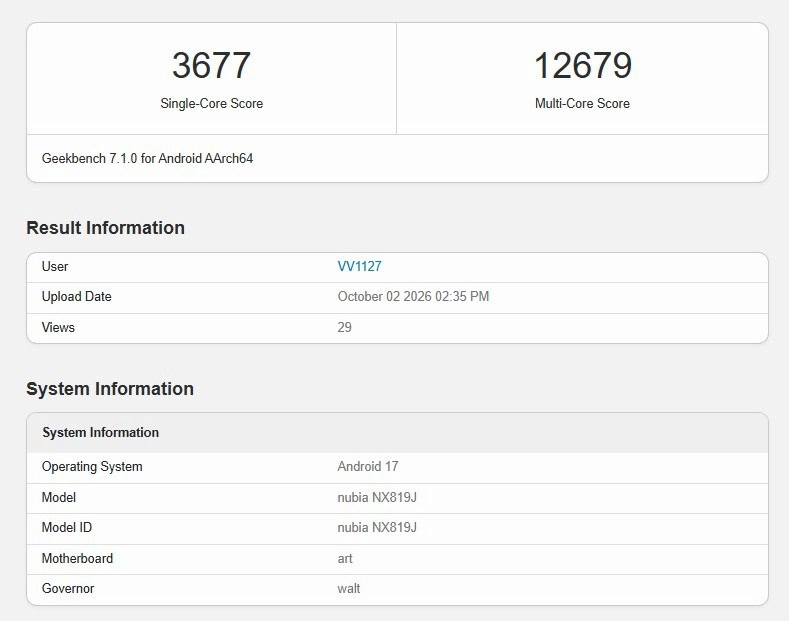The height and width of the screenshot is (621, 789).
Task: Click the Result Information heading
Action: (106, 227)
